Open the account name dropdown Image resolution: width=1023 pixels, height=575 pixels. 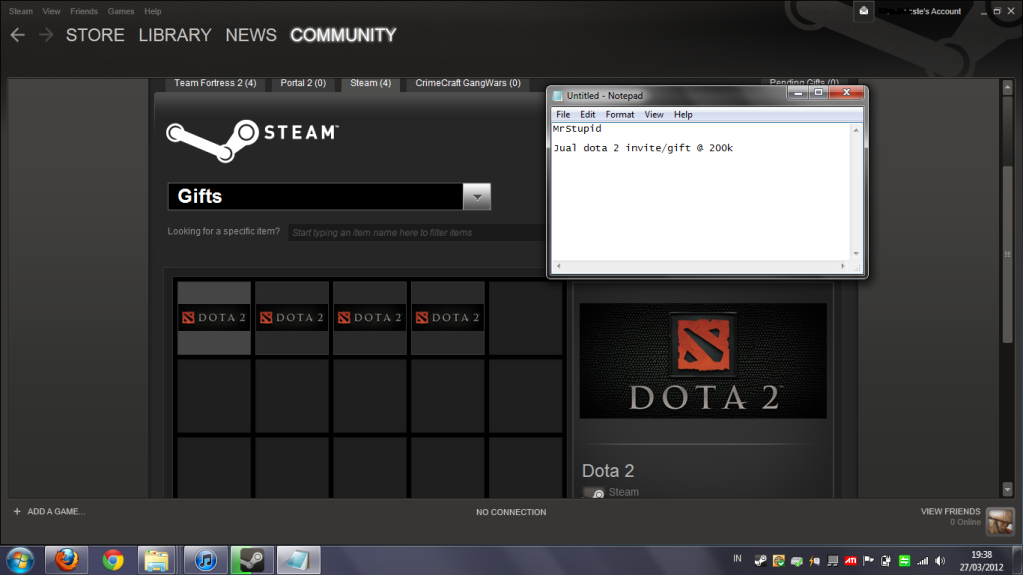coord(919,11)
